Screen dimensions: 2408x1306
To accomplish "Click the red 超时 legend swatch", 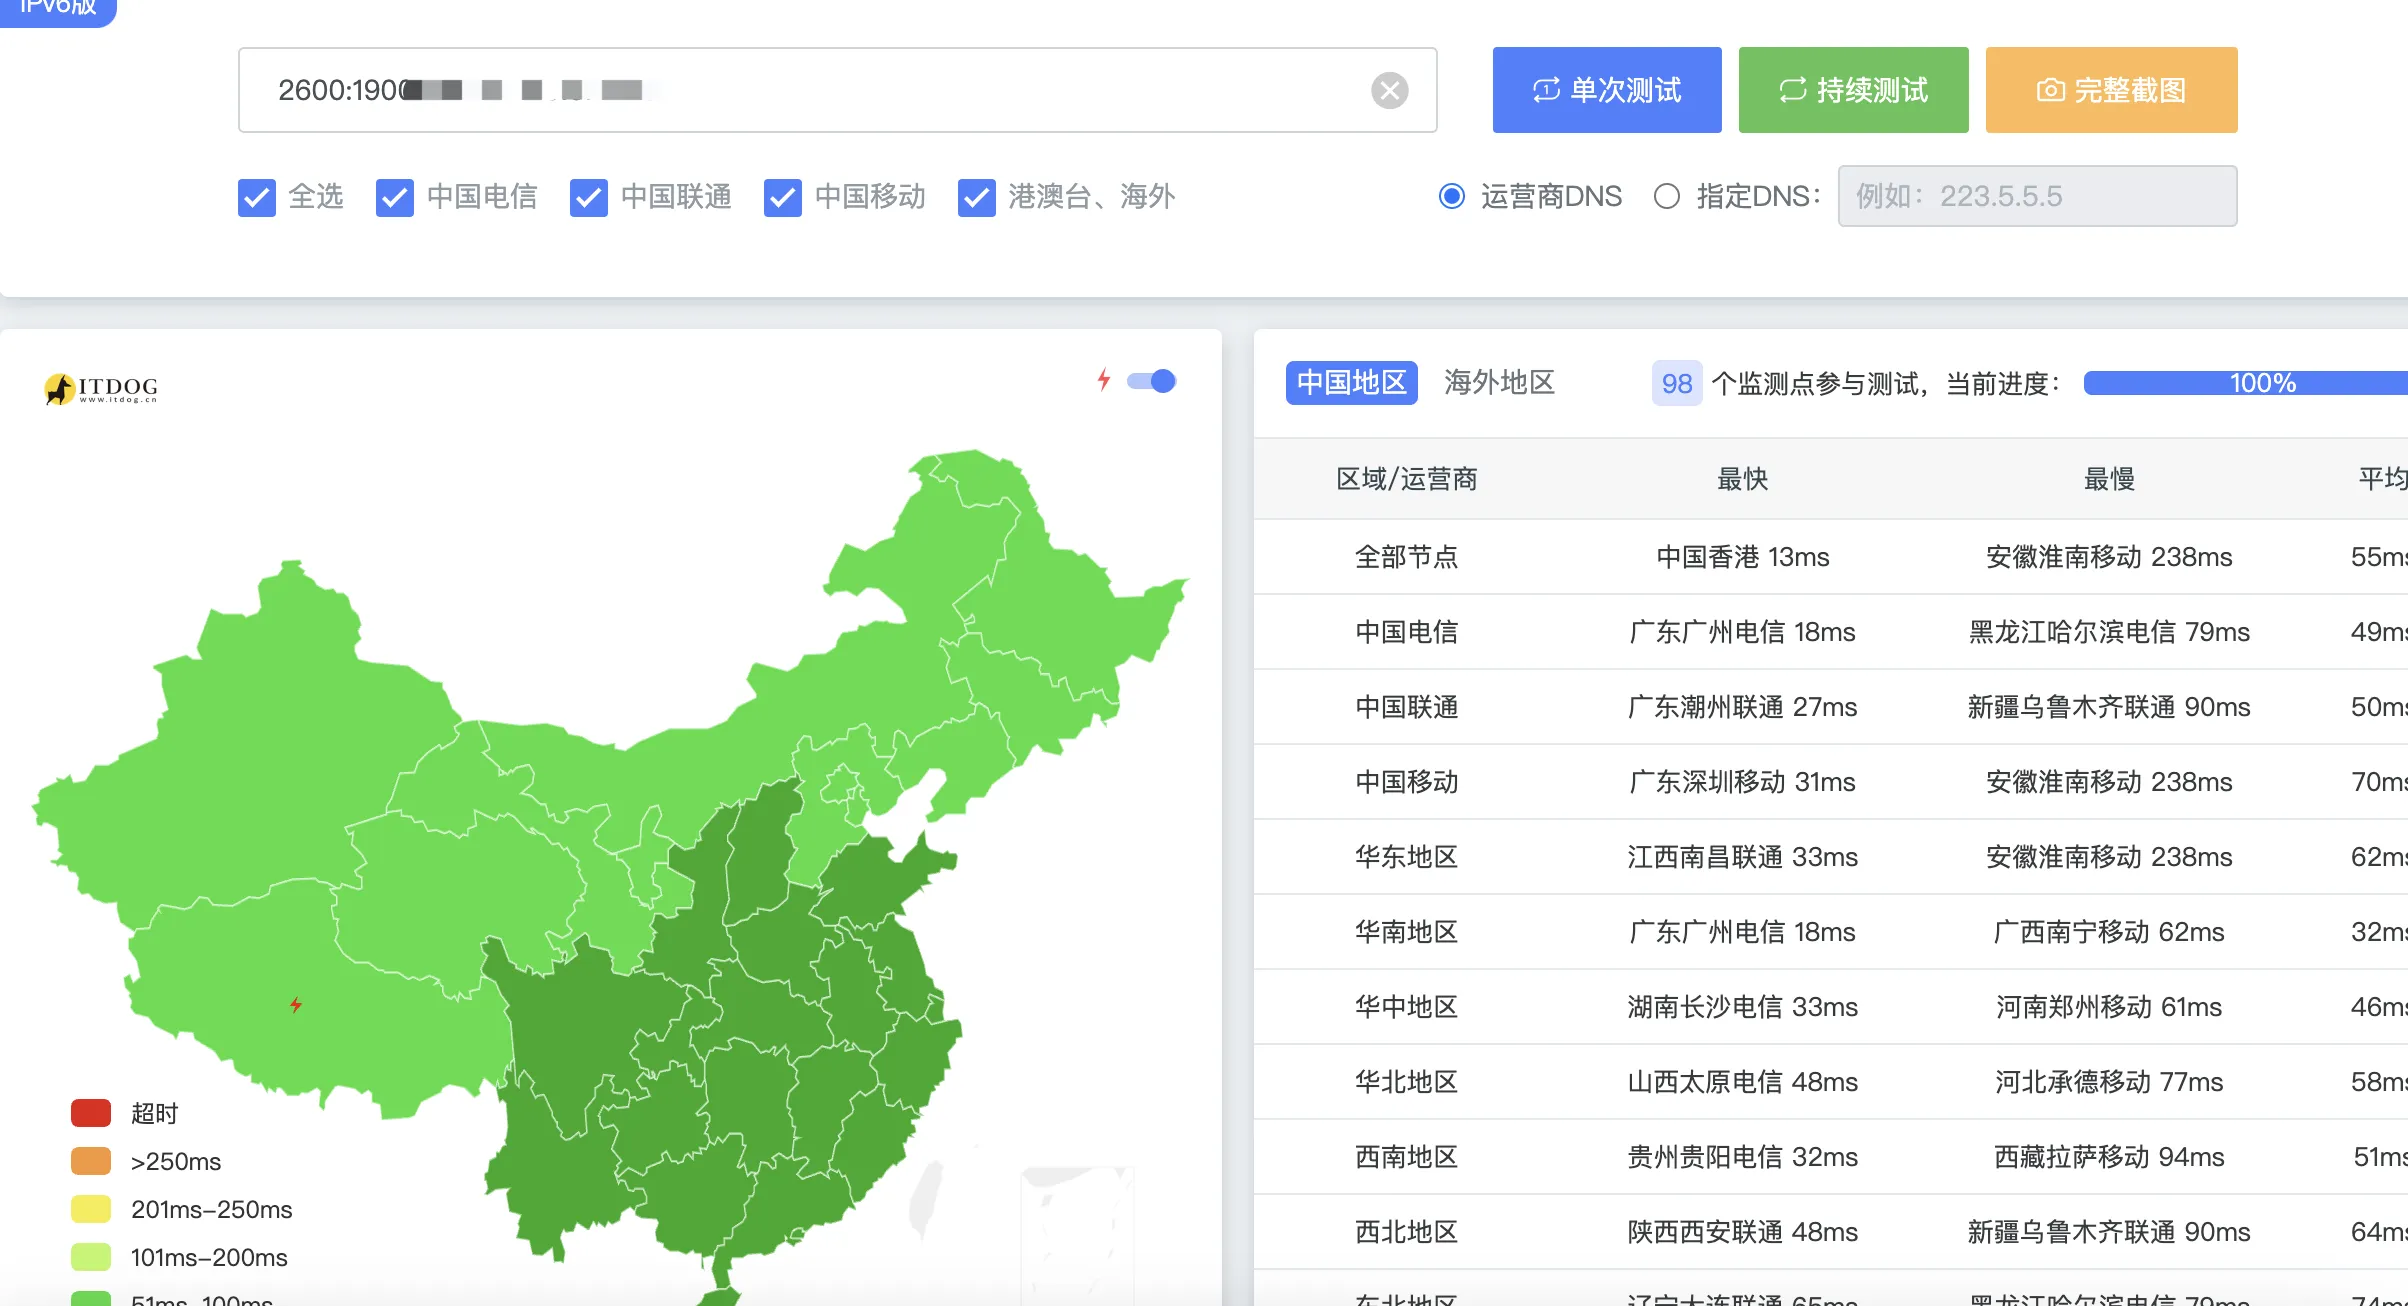I will (91, 1113).
